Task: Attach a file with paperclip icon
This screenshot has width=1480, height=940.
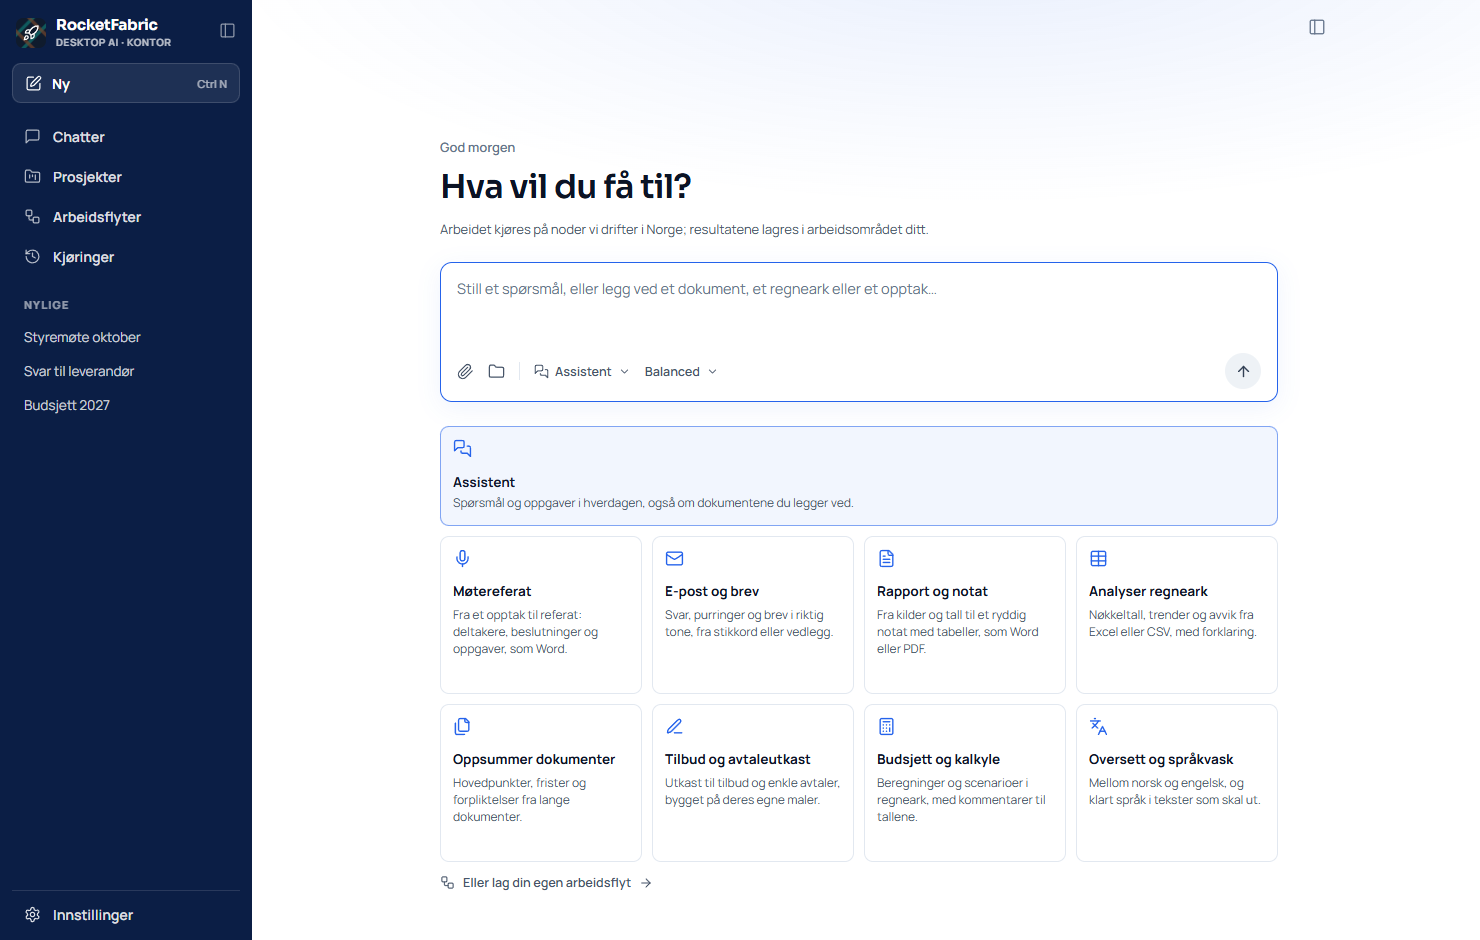Action: point(465,371)
